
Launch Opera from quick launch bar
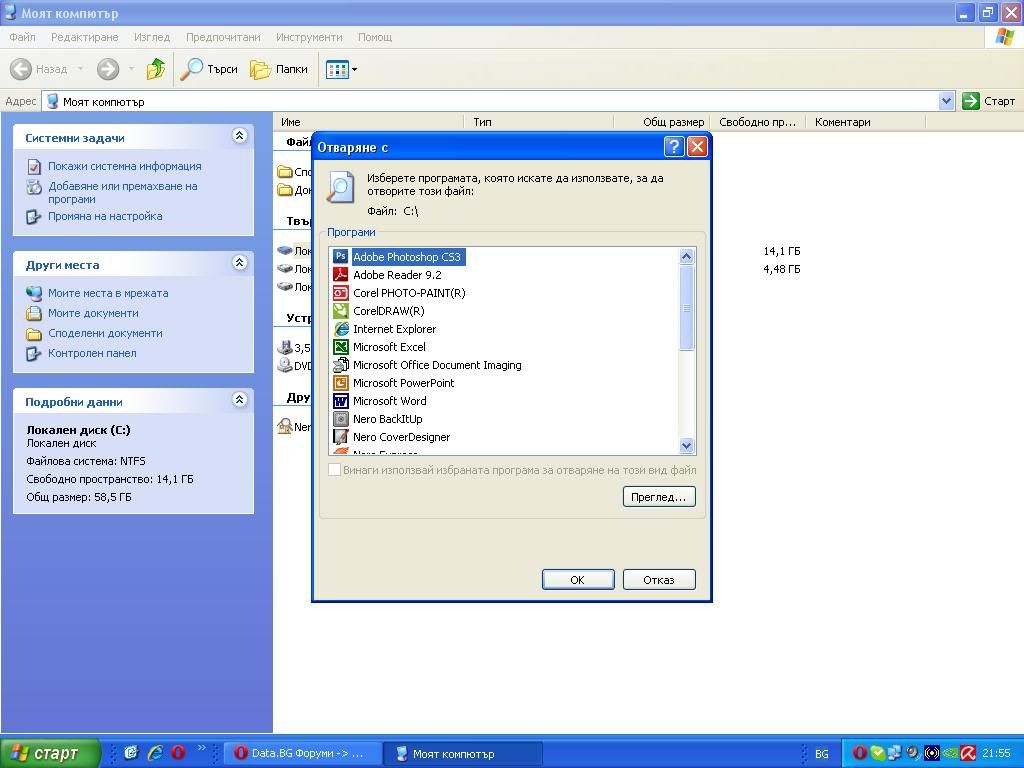pyautogui.click(x=178, y=753)
